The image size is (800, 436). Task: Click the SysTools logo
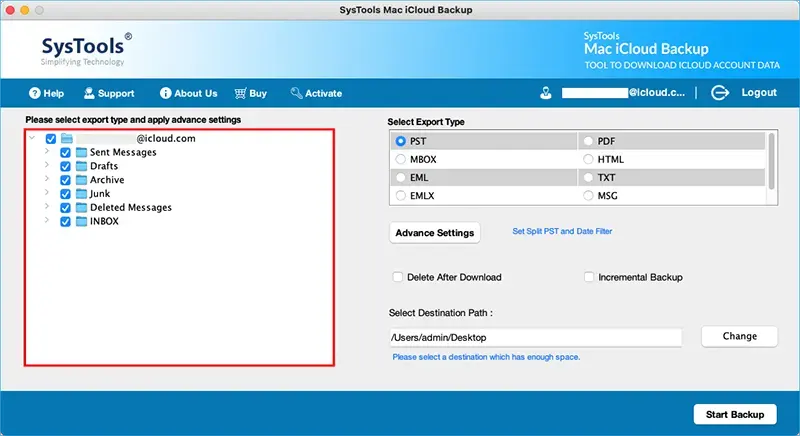coord(86,49)
